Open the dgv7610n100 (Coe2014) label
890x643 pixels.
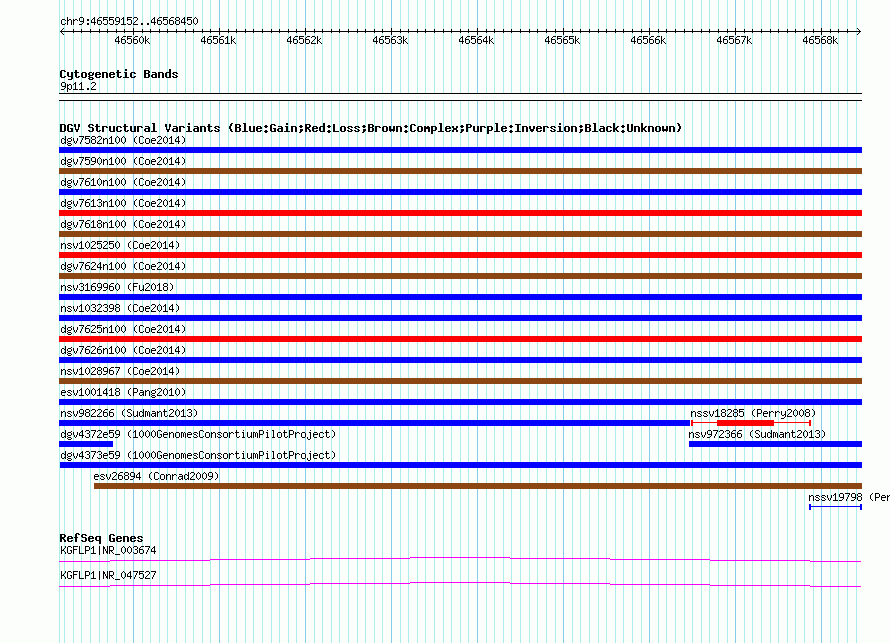coord(123,182)
